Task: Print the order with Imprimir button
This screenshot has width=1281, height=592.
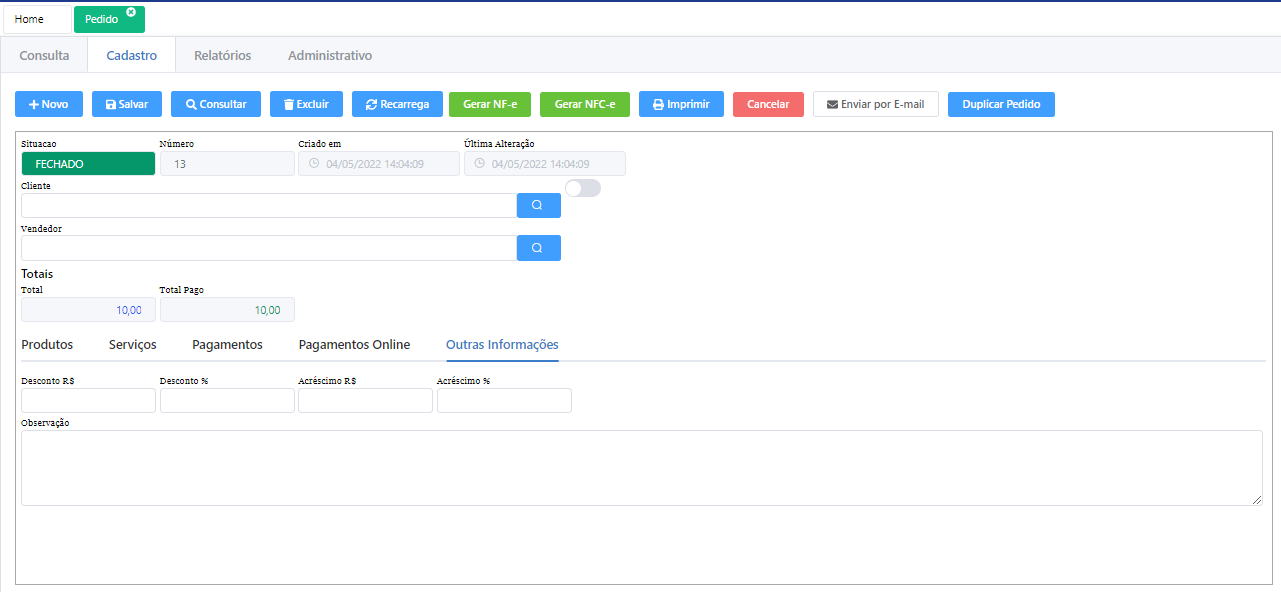Action: pyautogui.click(x=681, y=104)
